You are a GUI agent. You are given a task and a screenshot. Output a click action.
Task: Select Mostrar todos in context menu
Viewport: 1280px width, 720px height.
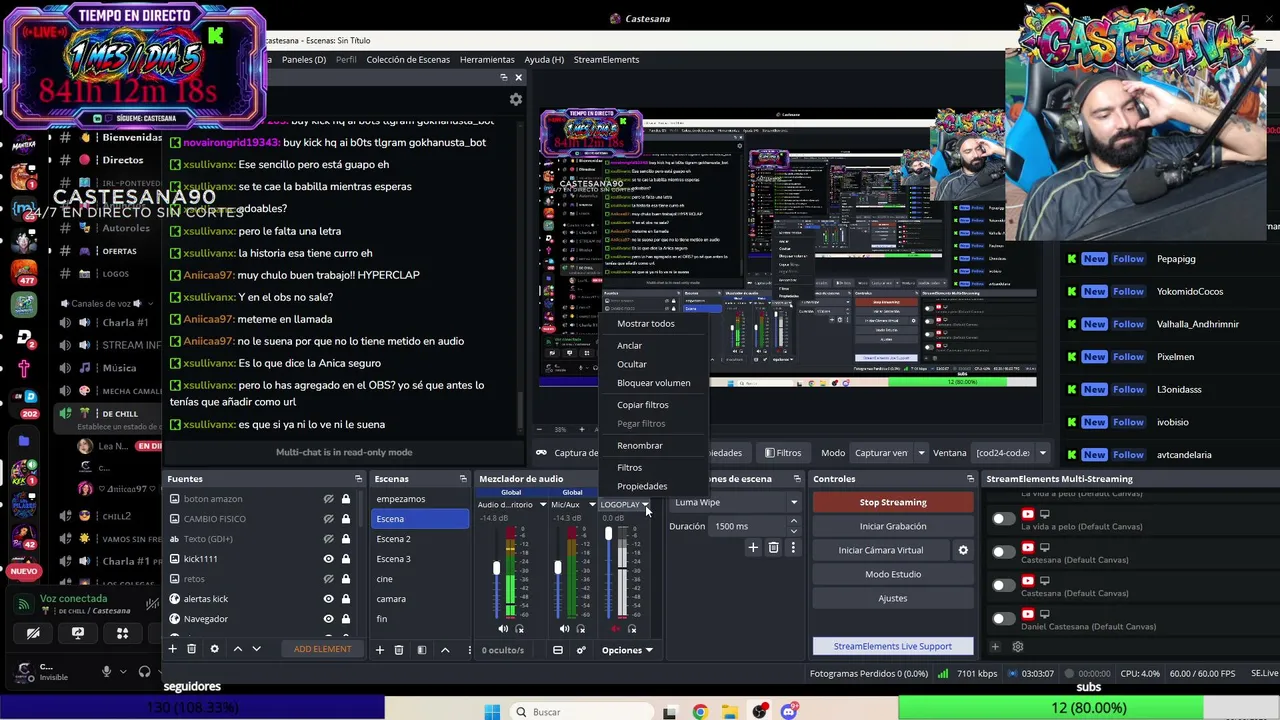pos(646,324)
